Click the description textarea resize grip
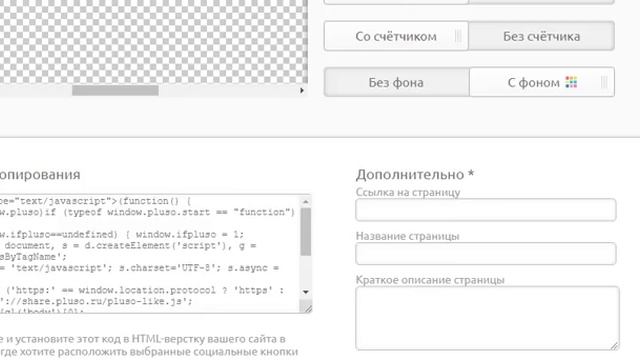This screenshot has width=640, height=360. (x=614, y=346)
